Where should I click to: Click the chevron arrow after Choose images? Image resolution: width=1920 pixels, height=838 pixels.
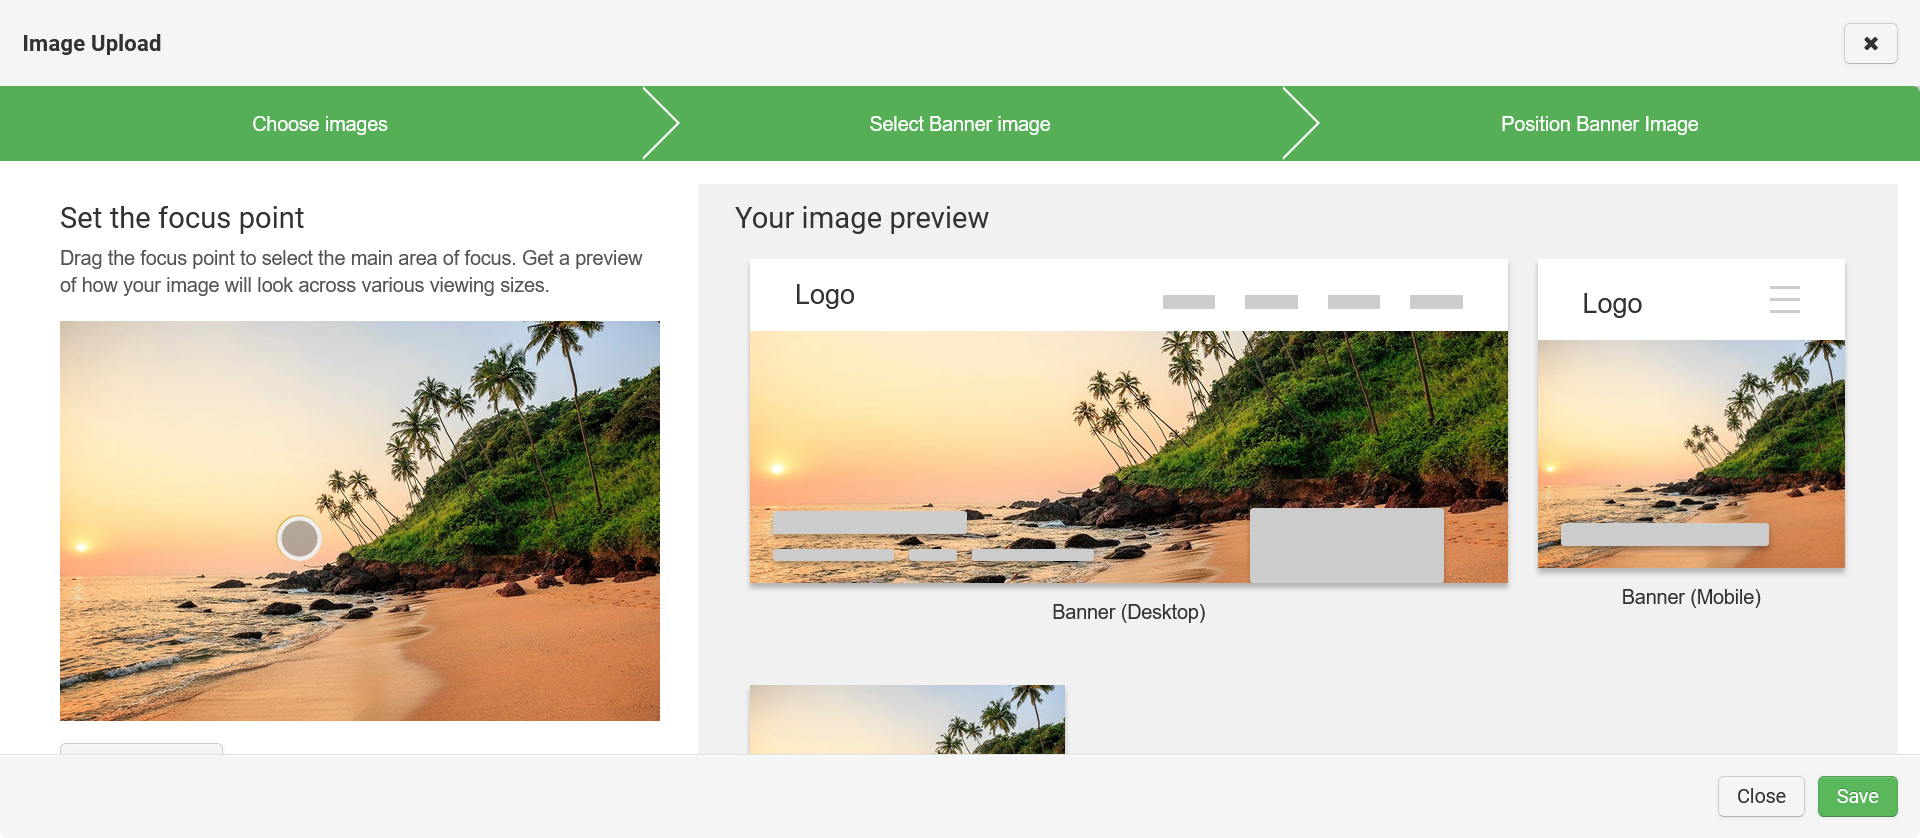[x=661, y=124]
